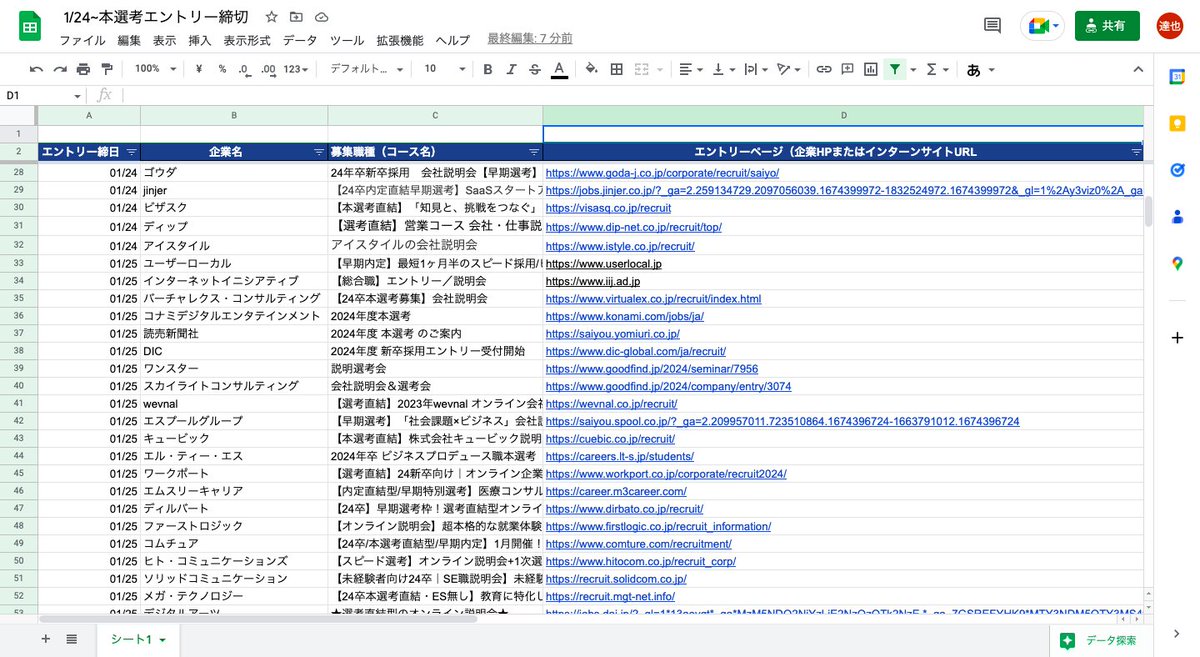Insert a link with chain icon
Screen dimensions: 1200x657
point(824,69)
